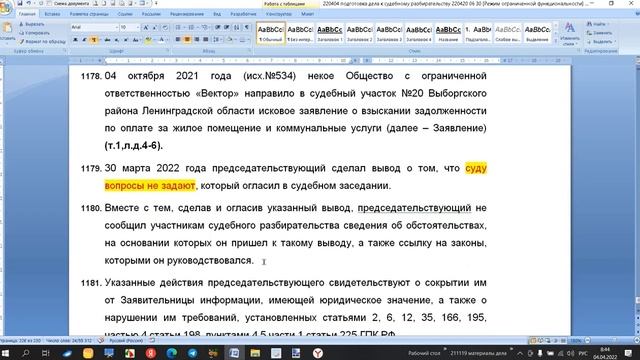The width and height of the screenshot is (640, 360).
Task: Open File Explorer from taskbar
Action: 255,353
